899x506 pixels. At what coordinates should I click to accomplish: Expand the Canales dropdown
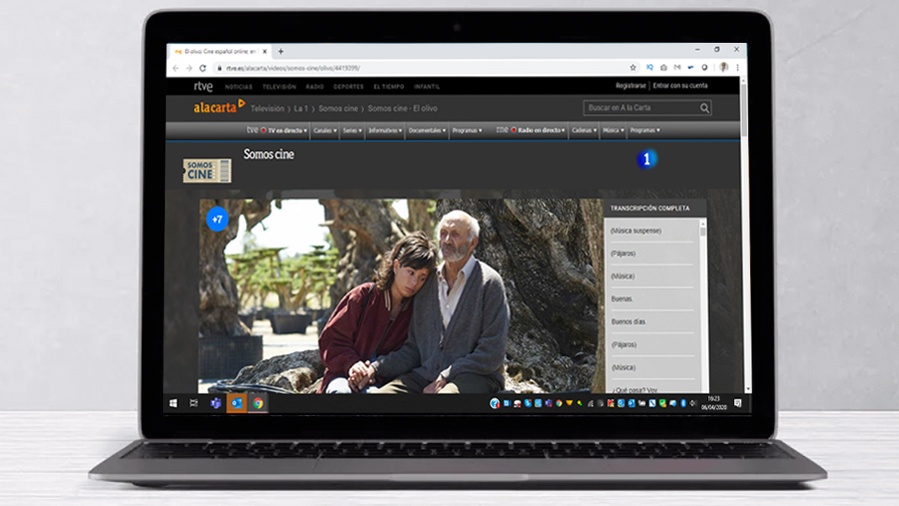tap(325, 131)
